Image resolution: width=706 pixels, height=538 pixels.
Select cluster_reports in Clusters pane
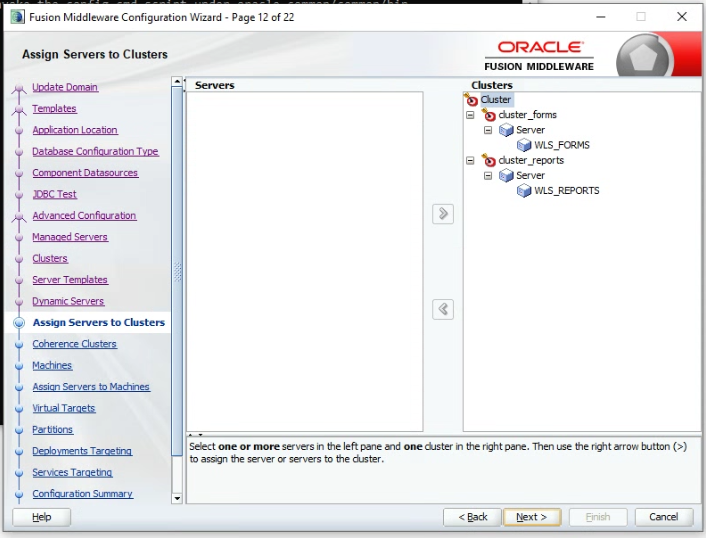tap(531, 160)
